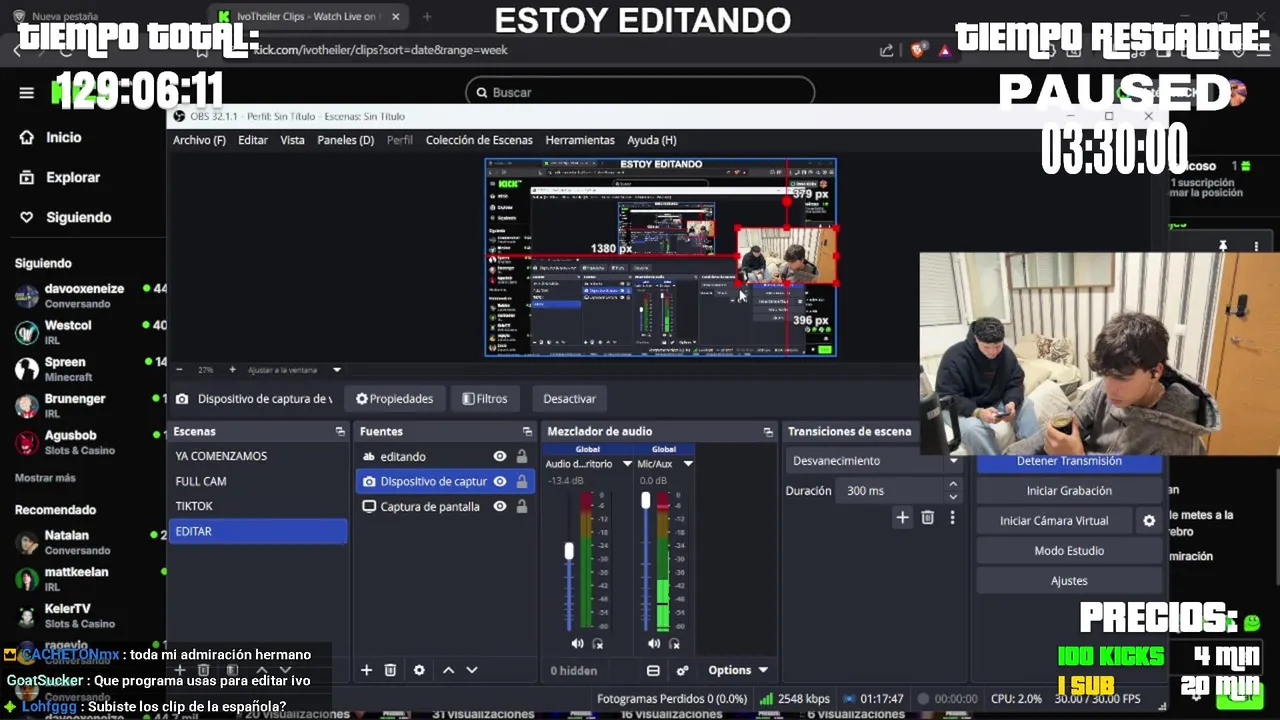The image size is (1280, 720).
Task: Decrease Duración value with down stepper
Action: point(953,497)
